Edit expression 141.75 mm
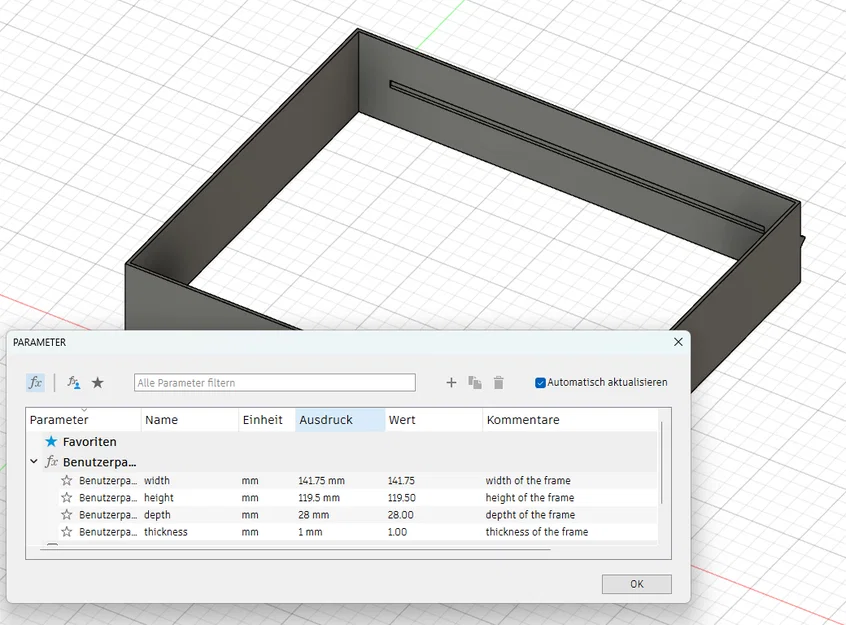The height and width of the screenshot is (625, 846). pos(322,480)
